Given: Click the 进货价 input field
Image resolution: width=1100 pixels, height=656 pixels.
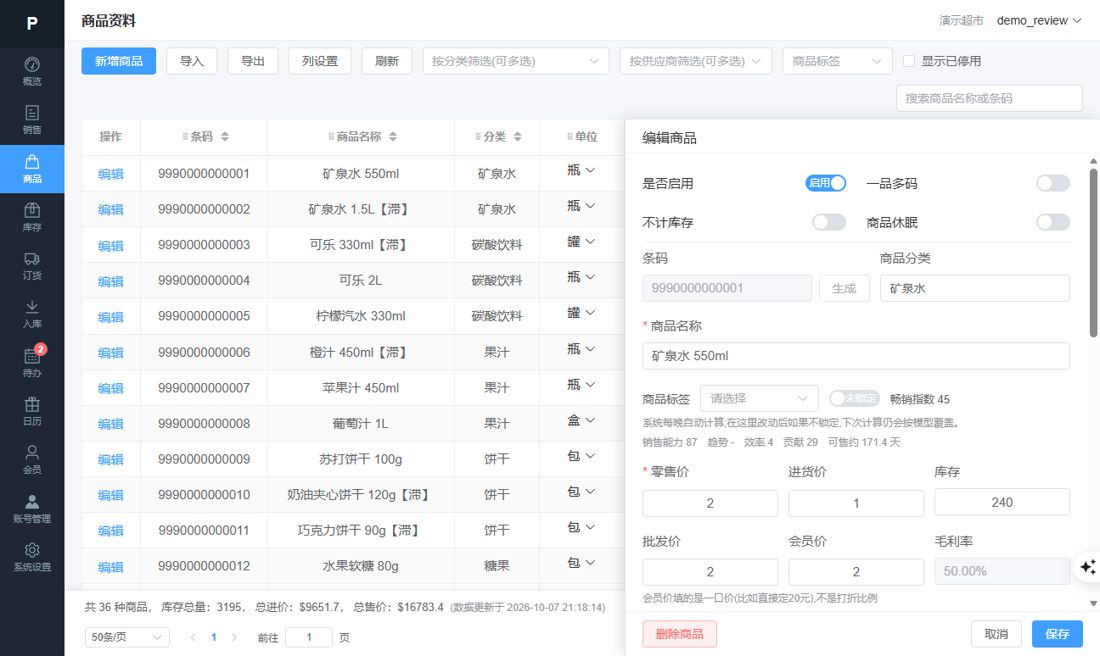Looking at the screenshot, I should (856, 503).
